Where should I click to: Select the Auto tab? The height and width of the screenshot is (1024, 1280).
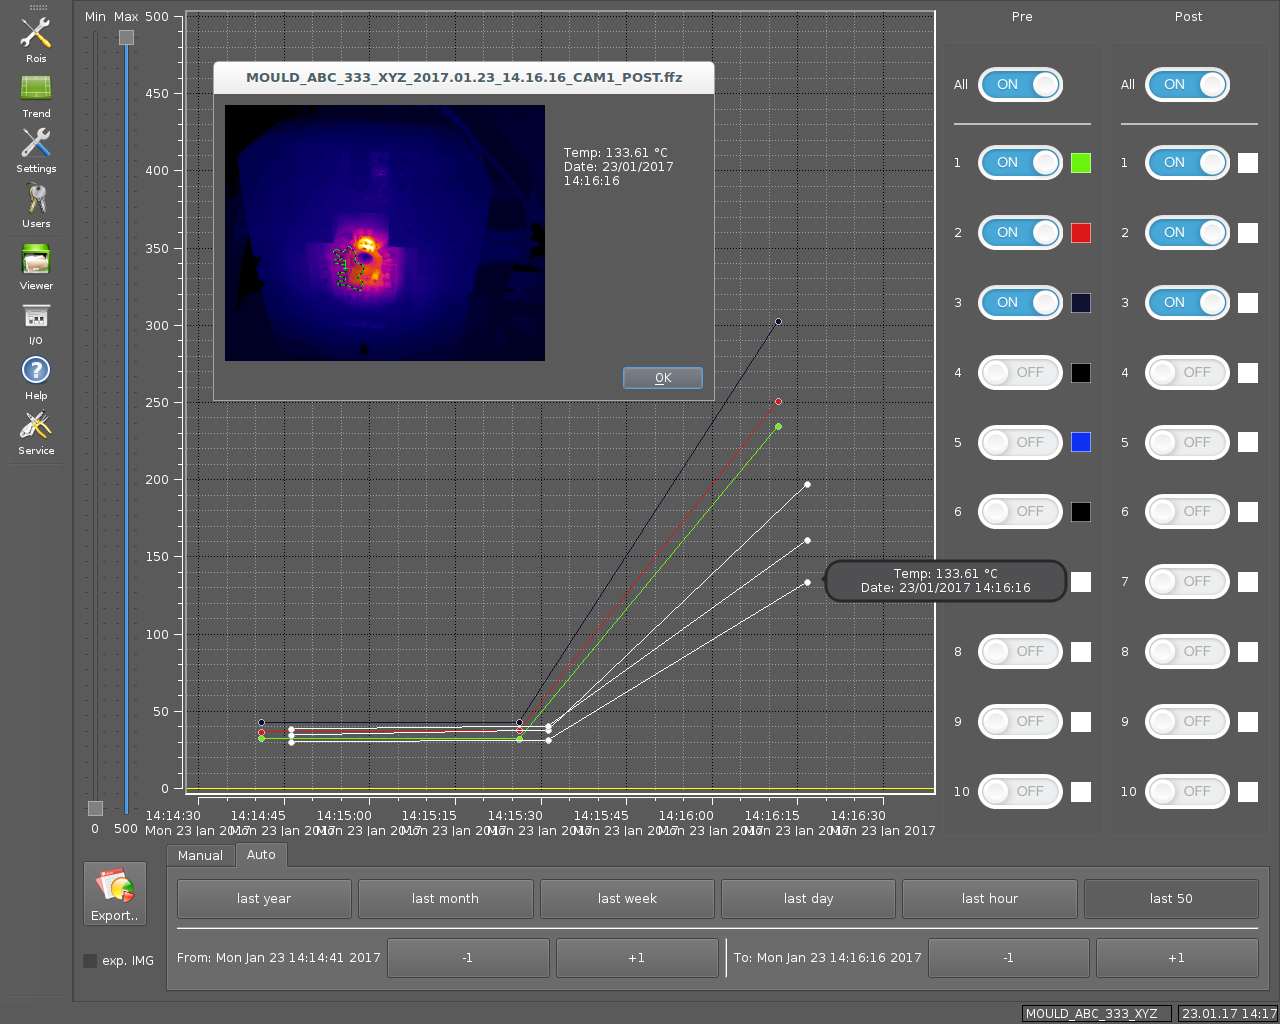261,855
